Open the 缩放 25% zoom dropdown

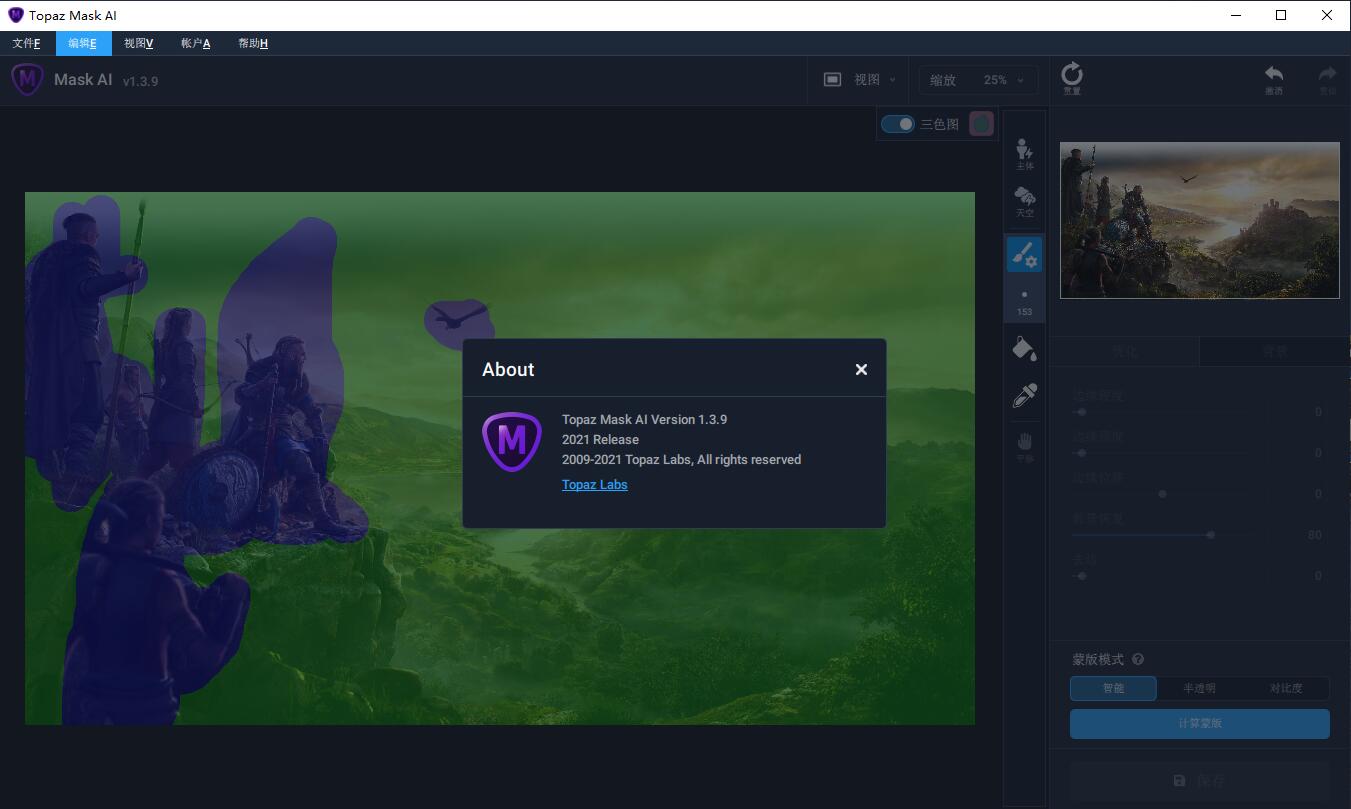(978, 80)
